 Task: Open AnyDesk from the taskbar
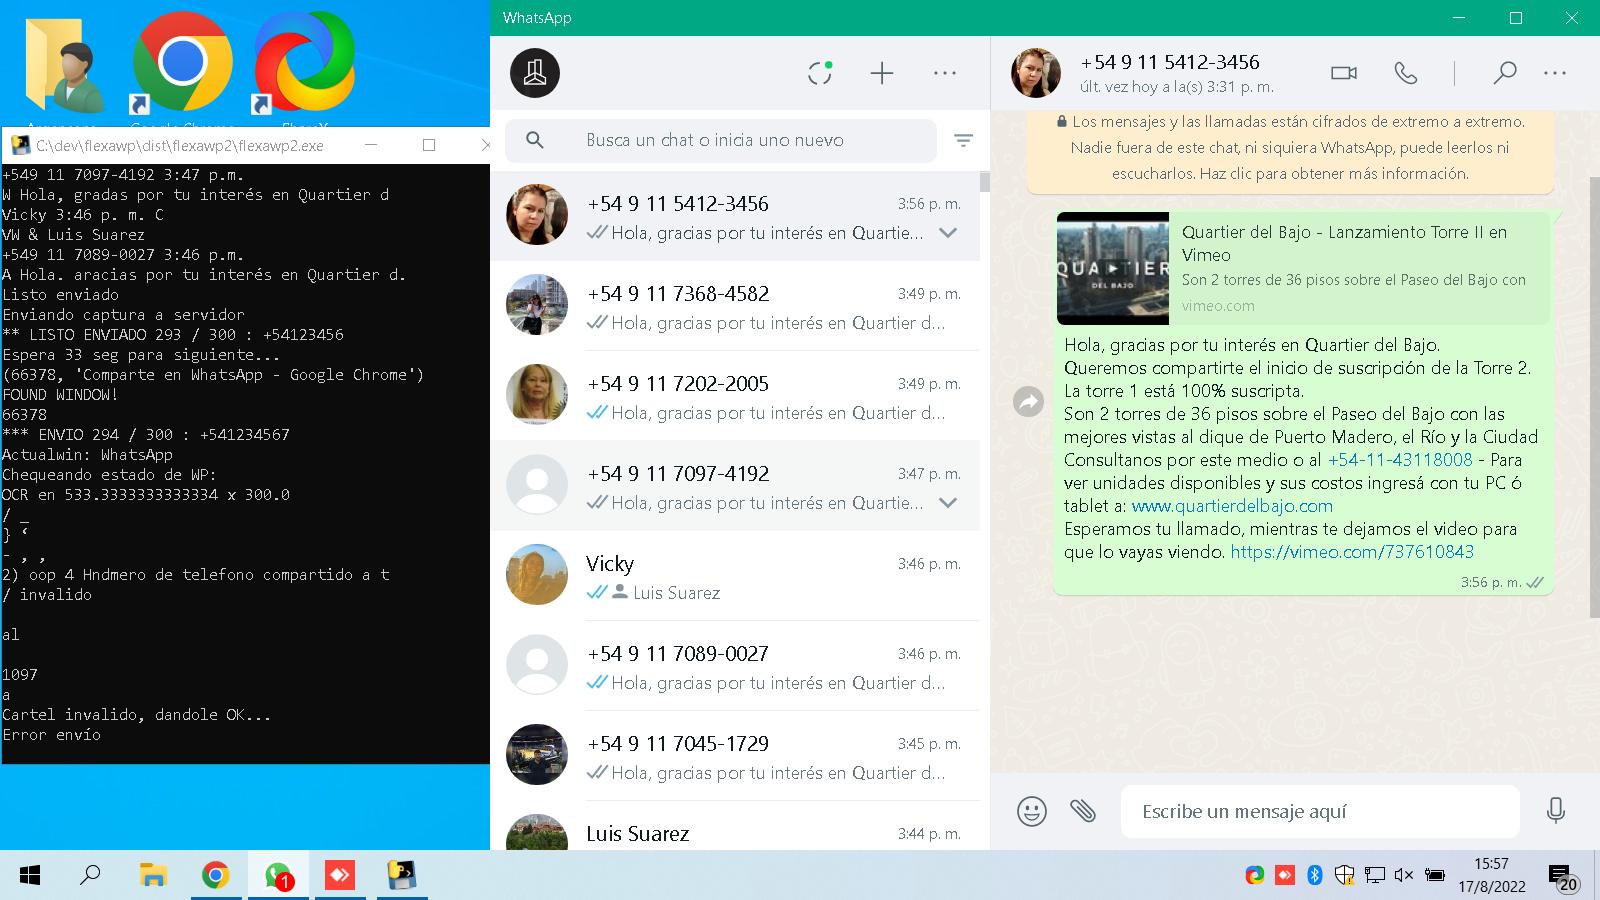pos(340,876)
